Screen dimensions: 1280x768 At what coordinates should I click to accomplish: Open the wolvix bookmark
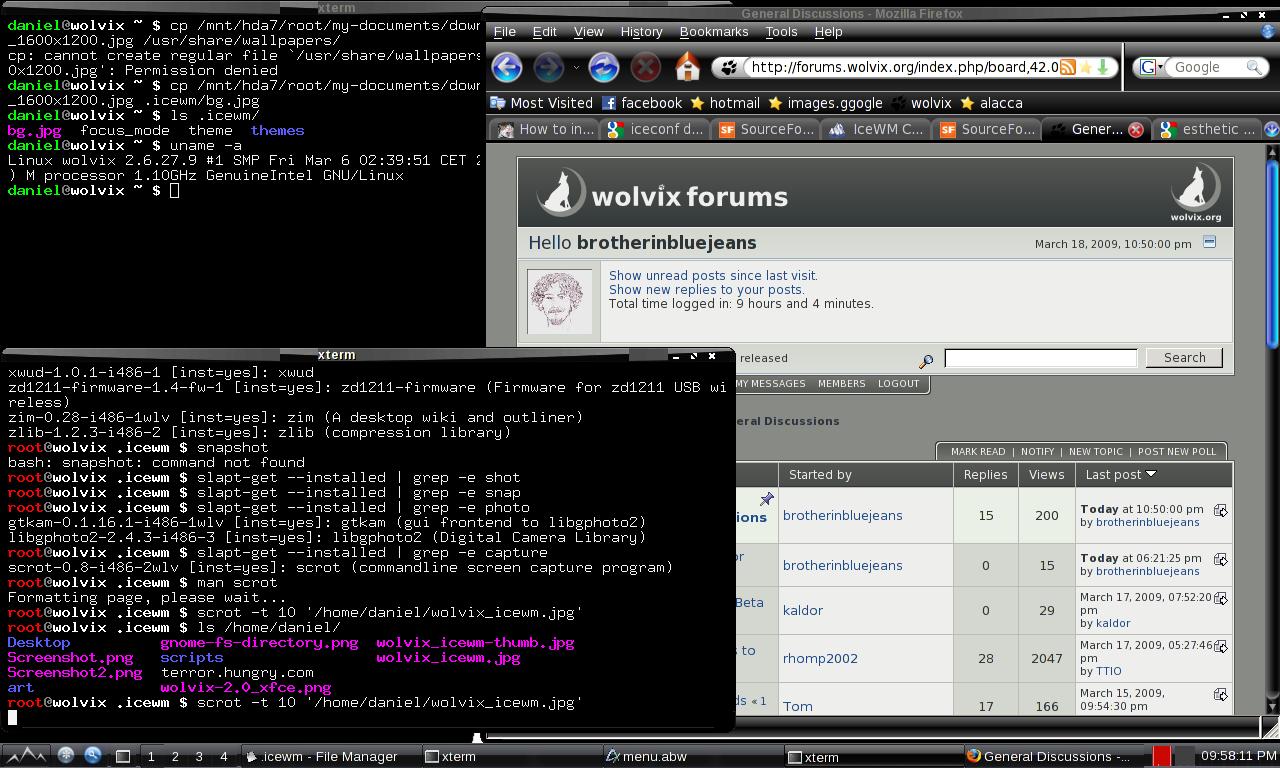click(921, 103)
